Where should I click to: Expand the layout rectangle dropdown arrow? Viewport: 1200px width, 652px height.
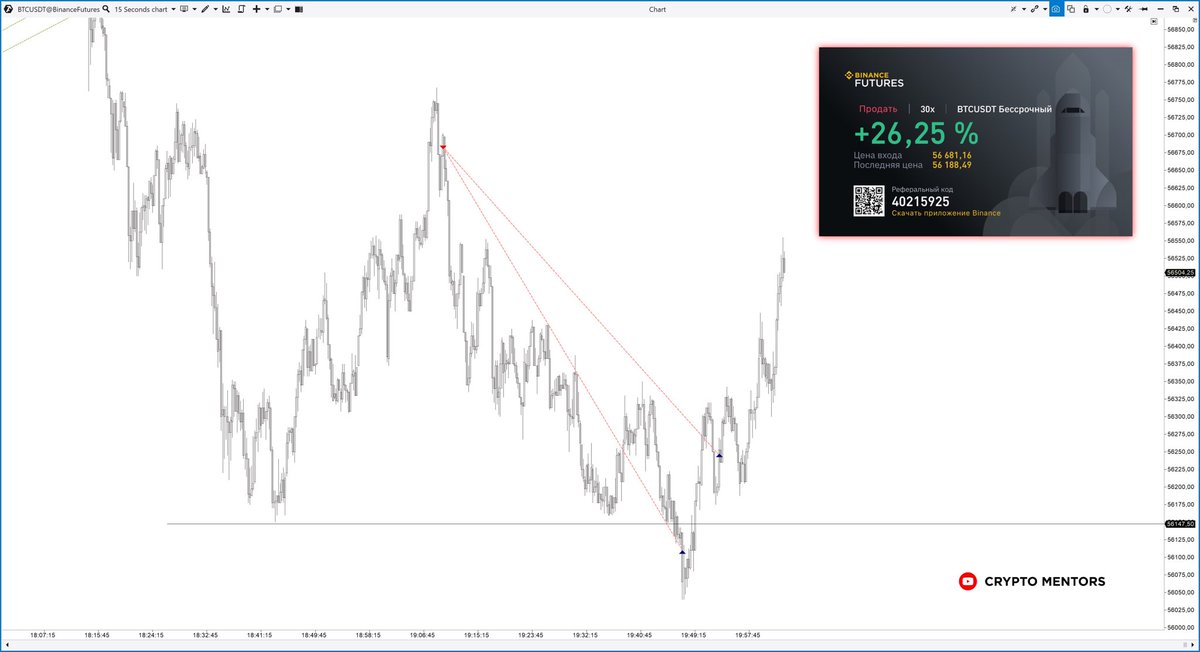(x=288, y=9)
